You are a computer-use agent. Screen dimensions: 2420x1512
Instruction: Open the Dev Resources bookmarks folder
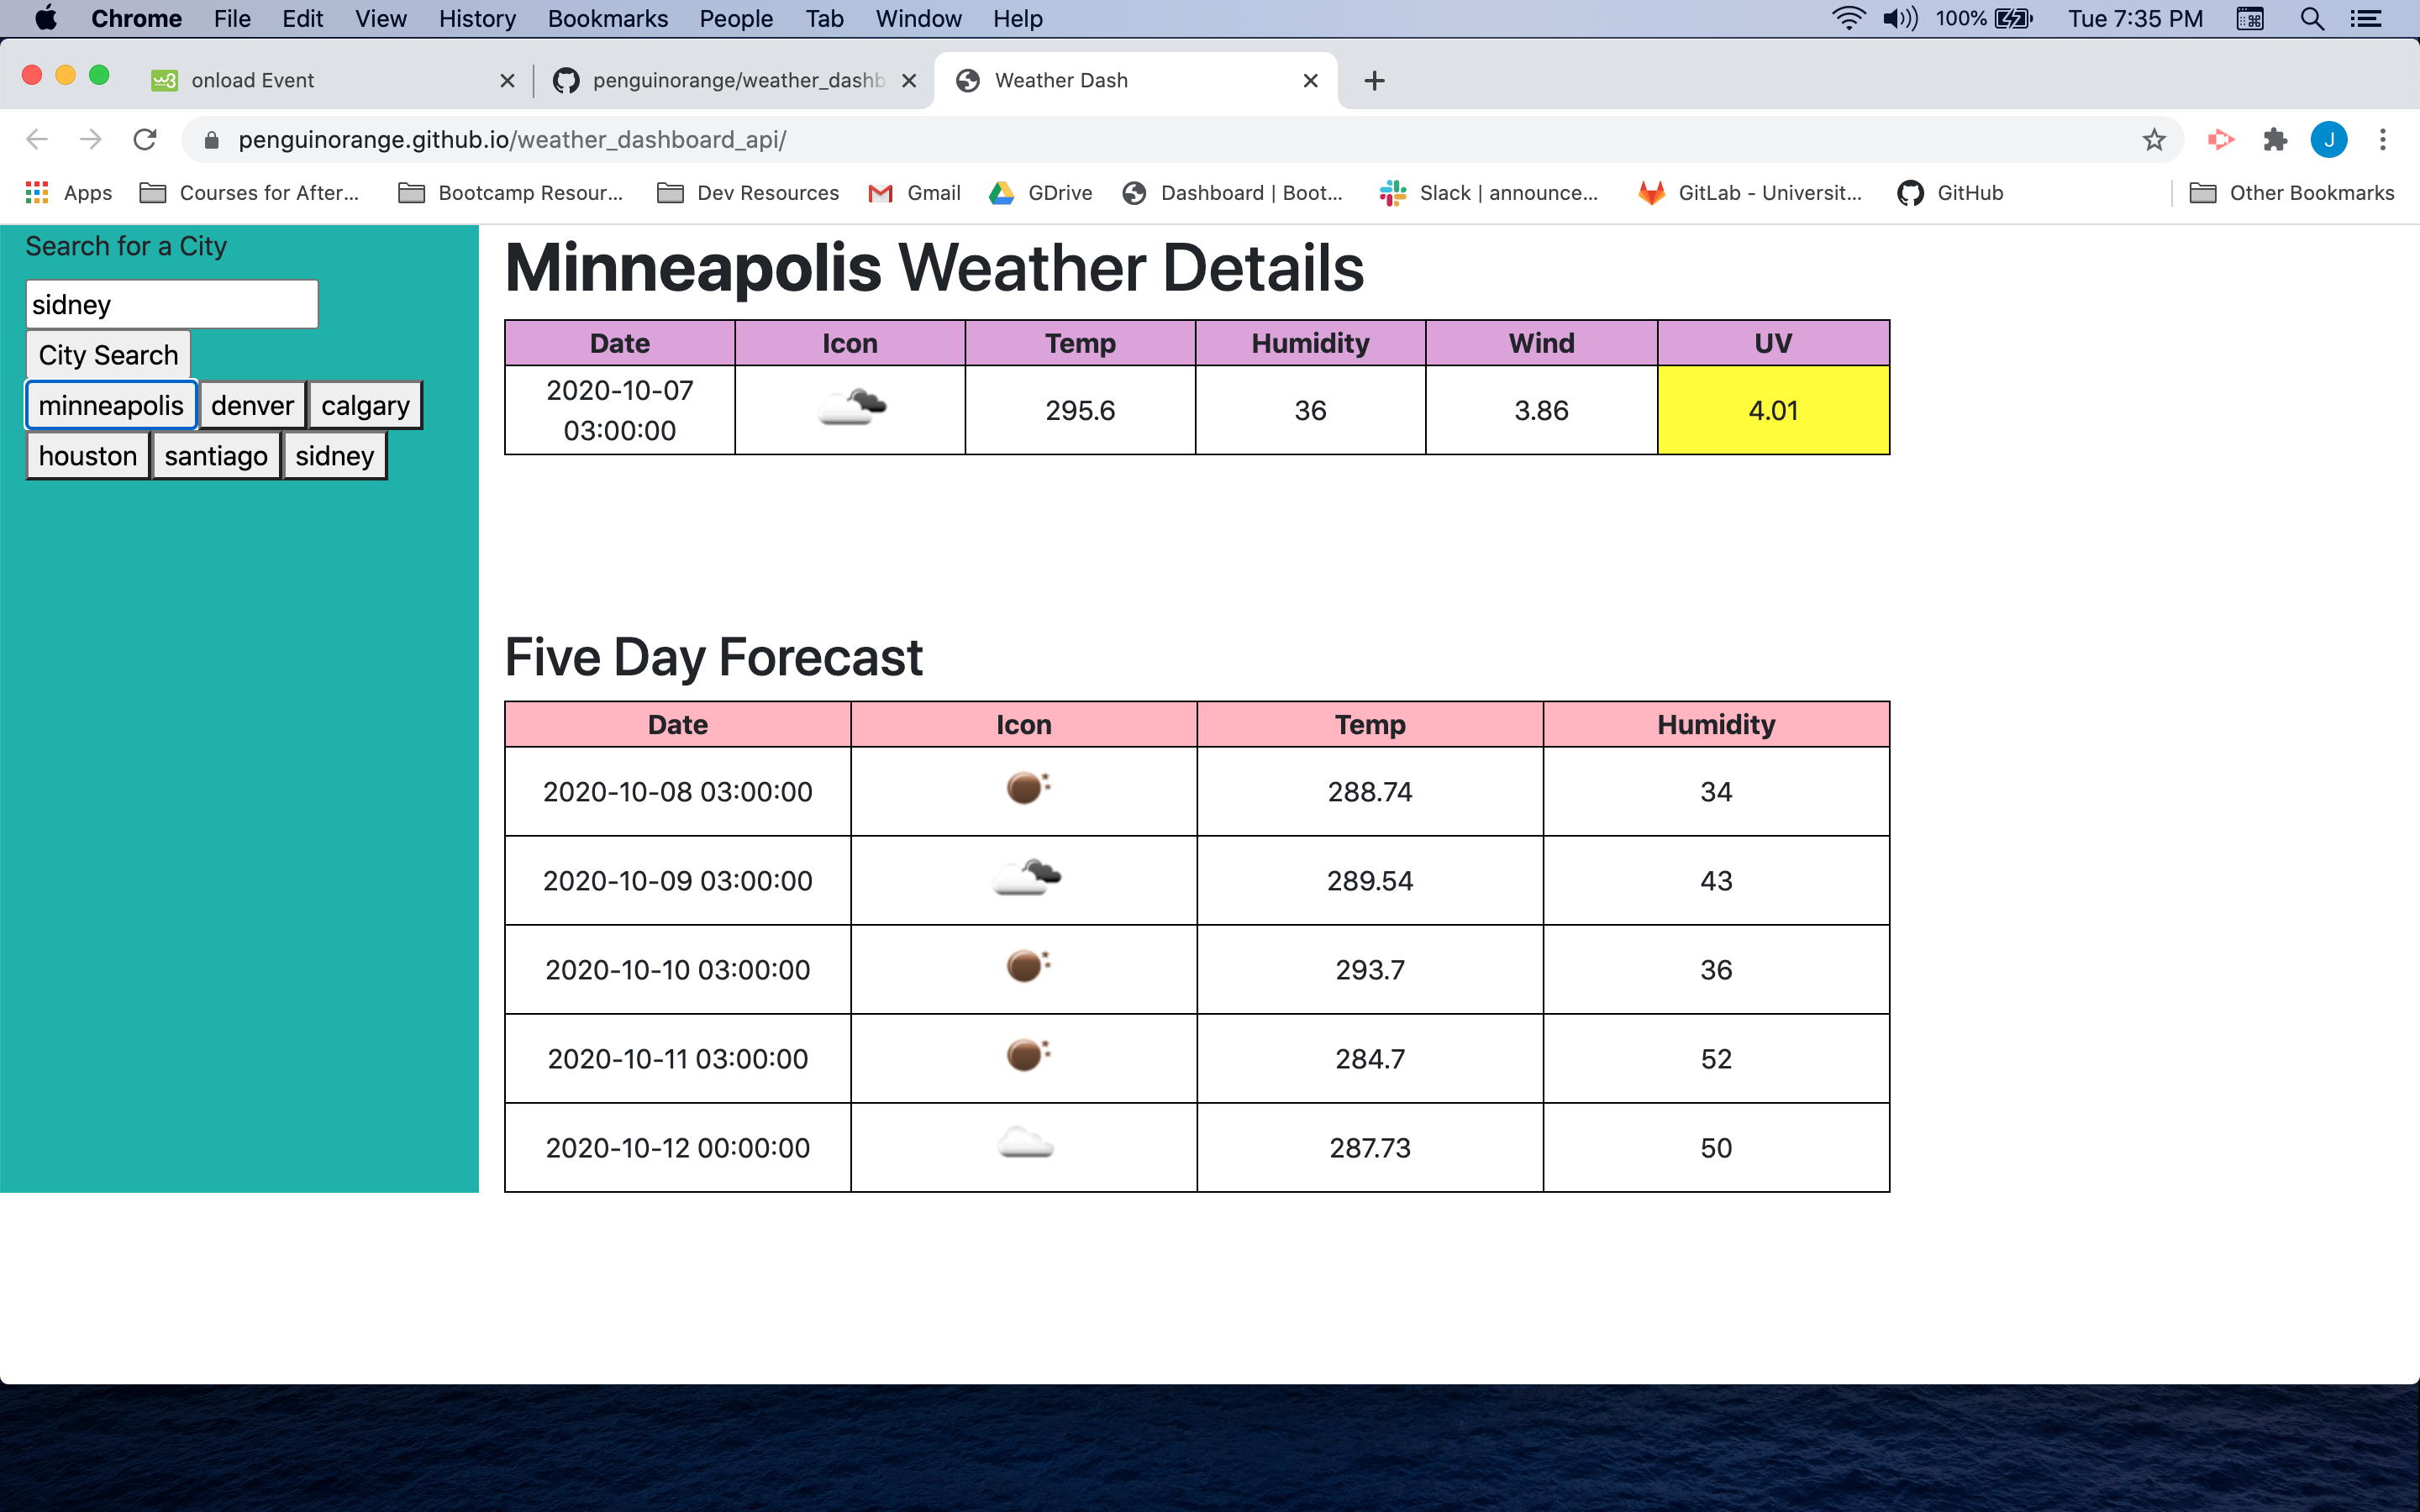(747, 193)
